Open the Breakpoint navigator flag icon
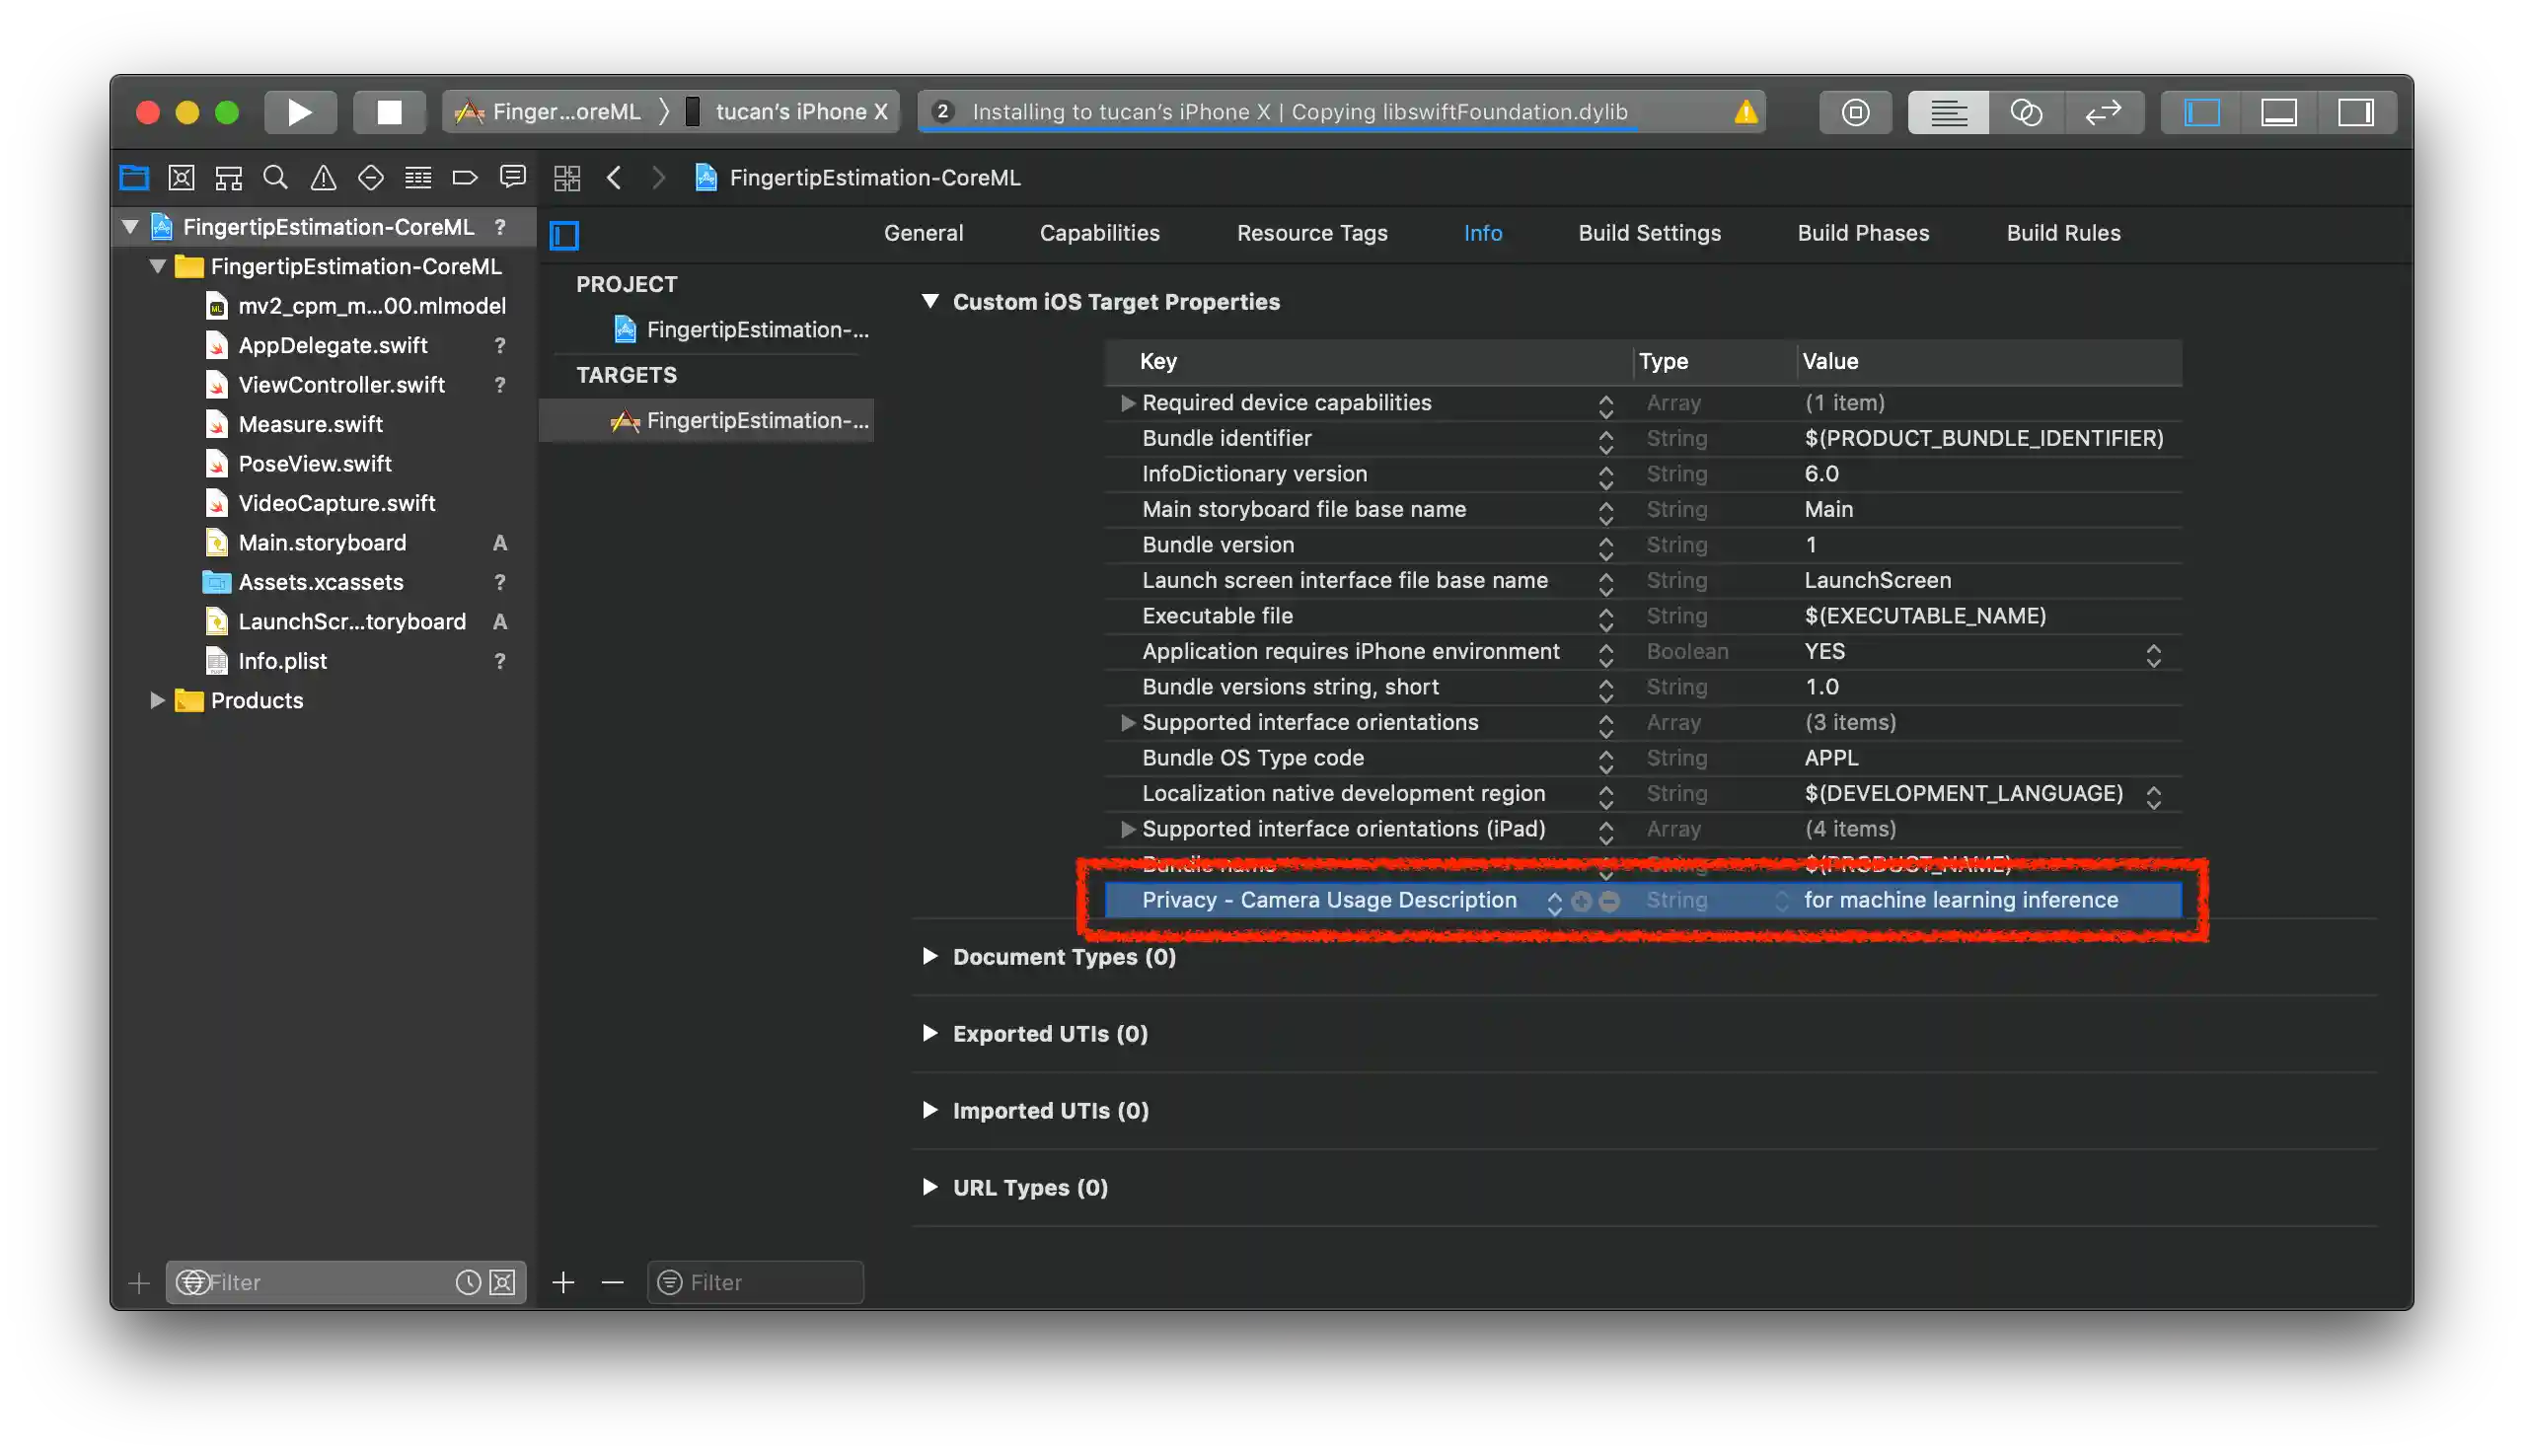 (x=464, y=177)
